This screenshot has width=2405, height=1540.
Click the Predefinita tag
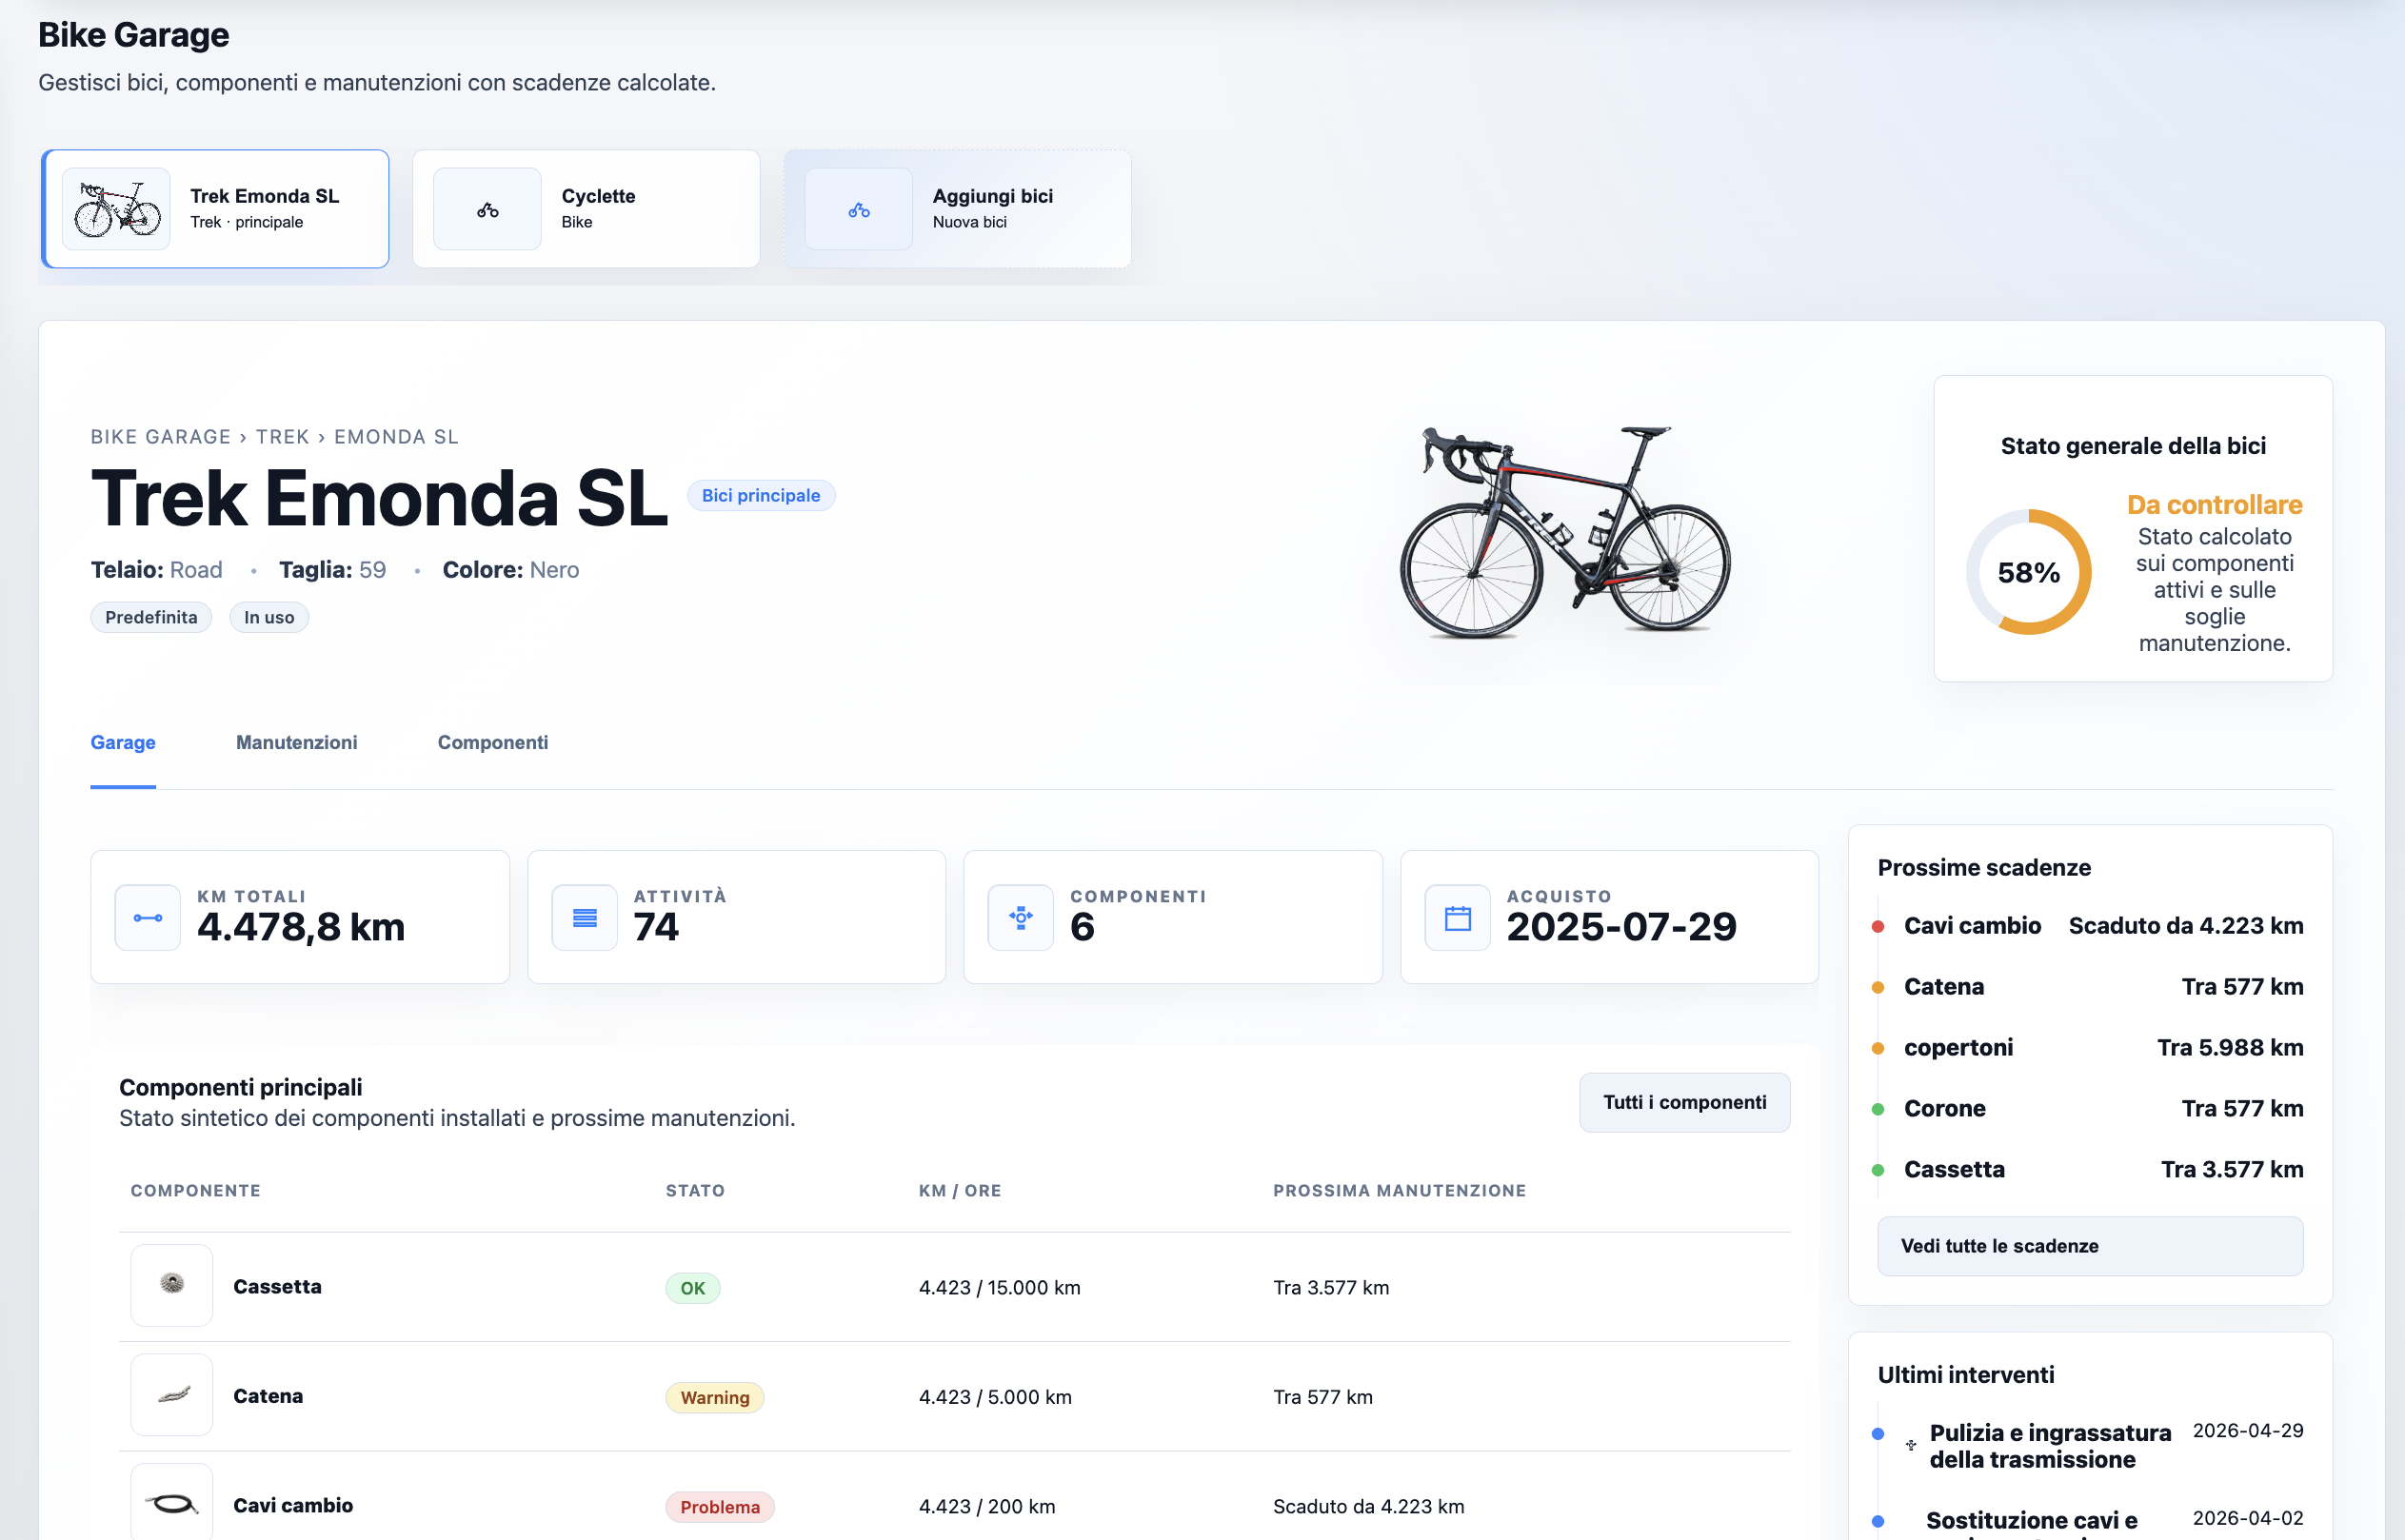[151, 617]
